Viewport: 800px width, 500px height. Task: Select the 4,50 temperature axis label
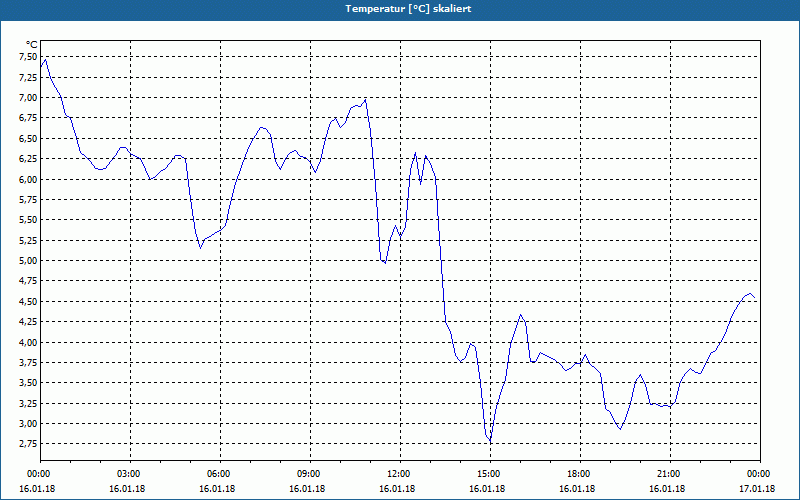coord(28,302)
